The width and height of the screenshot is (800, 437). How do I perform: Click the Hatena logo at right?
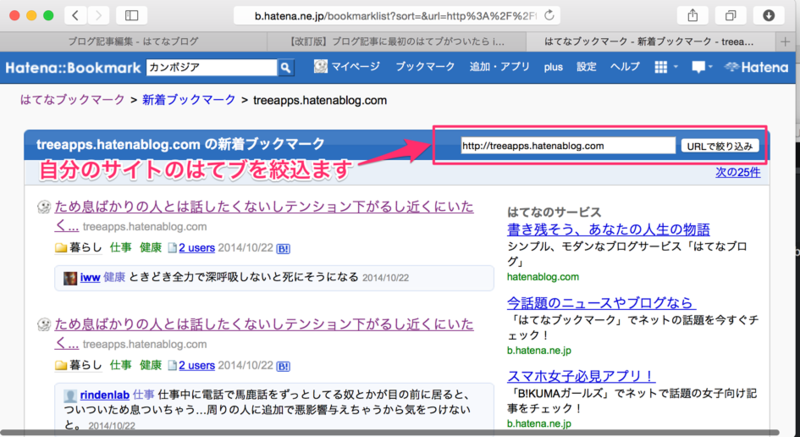pyautogui.click(x=756, y=67)
